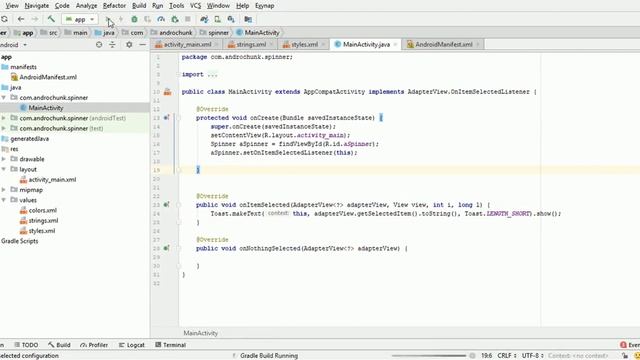640x360 pixels.
Task: Open the Profiler tool window
Action: click(94, 345)
